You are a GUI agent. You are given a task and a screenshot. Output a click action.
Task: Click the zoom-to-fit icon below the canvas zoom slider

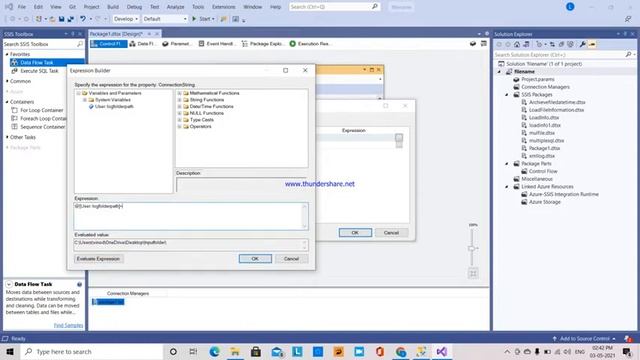473,273
